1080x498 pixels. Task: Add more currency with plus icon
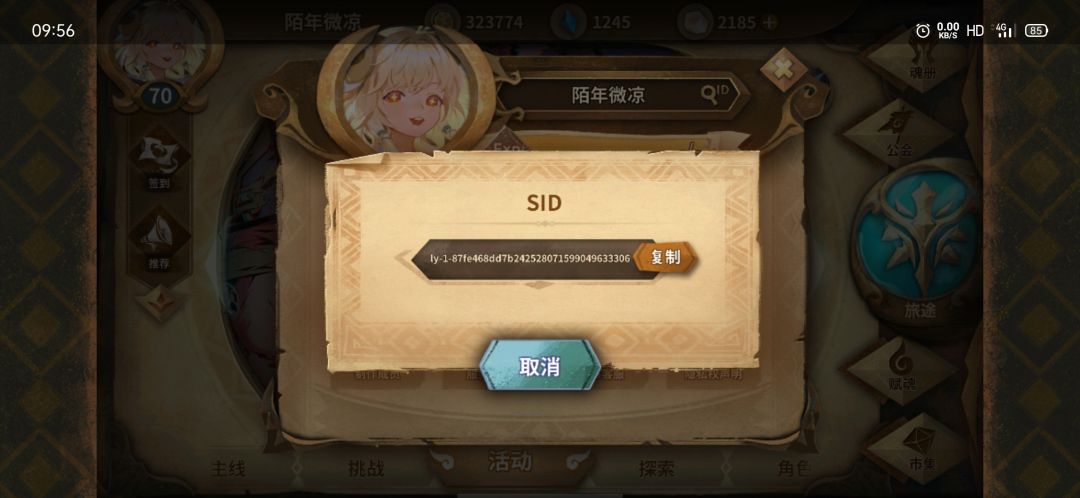pos(769,22)
